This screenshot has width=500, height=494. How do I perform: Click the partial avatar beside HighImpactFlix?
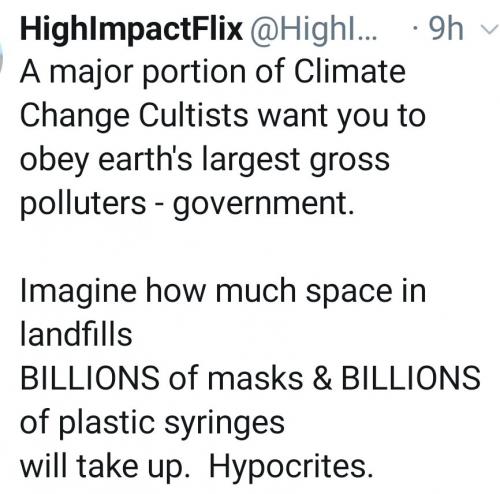[x=2, y=58]
